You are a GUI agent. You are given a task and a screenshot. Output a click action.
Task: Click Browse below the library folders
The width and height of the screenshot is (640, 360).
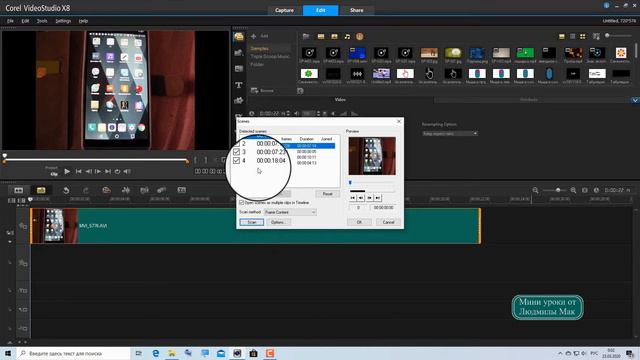[x=262, y=91]
